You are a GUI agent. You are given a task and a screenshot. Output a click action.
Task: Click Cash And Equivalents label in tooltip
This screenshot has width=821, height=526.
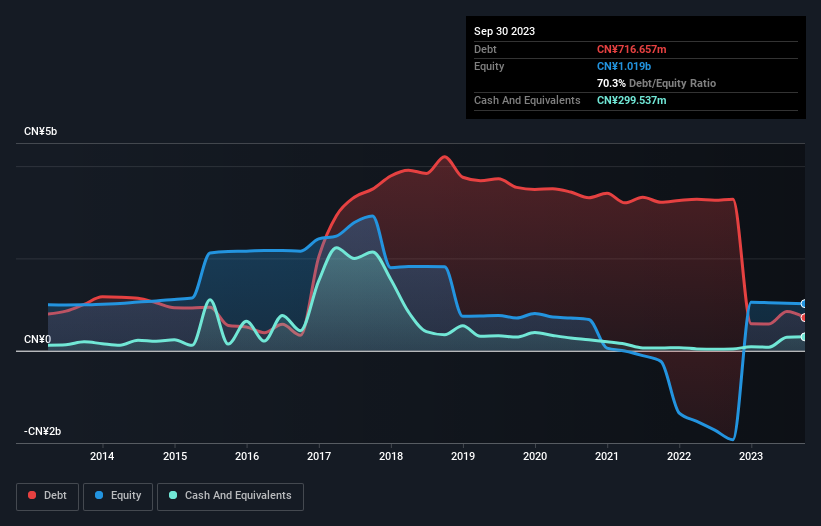tap(527, 100)
